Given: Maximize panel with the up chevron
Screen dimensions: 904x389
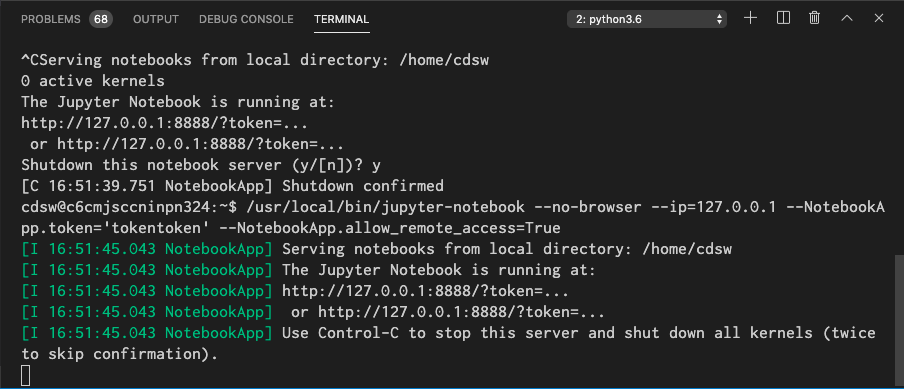Looking at the screenshot, I should 846,18.
